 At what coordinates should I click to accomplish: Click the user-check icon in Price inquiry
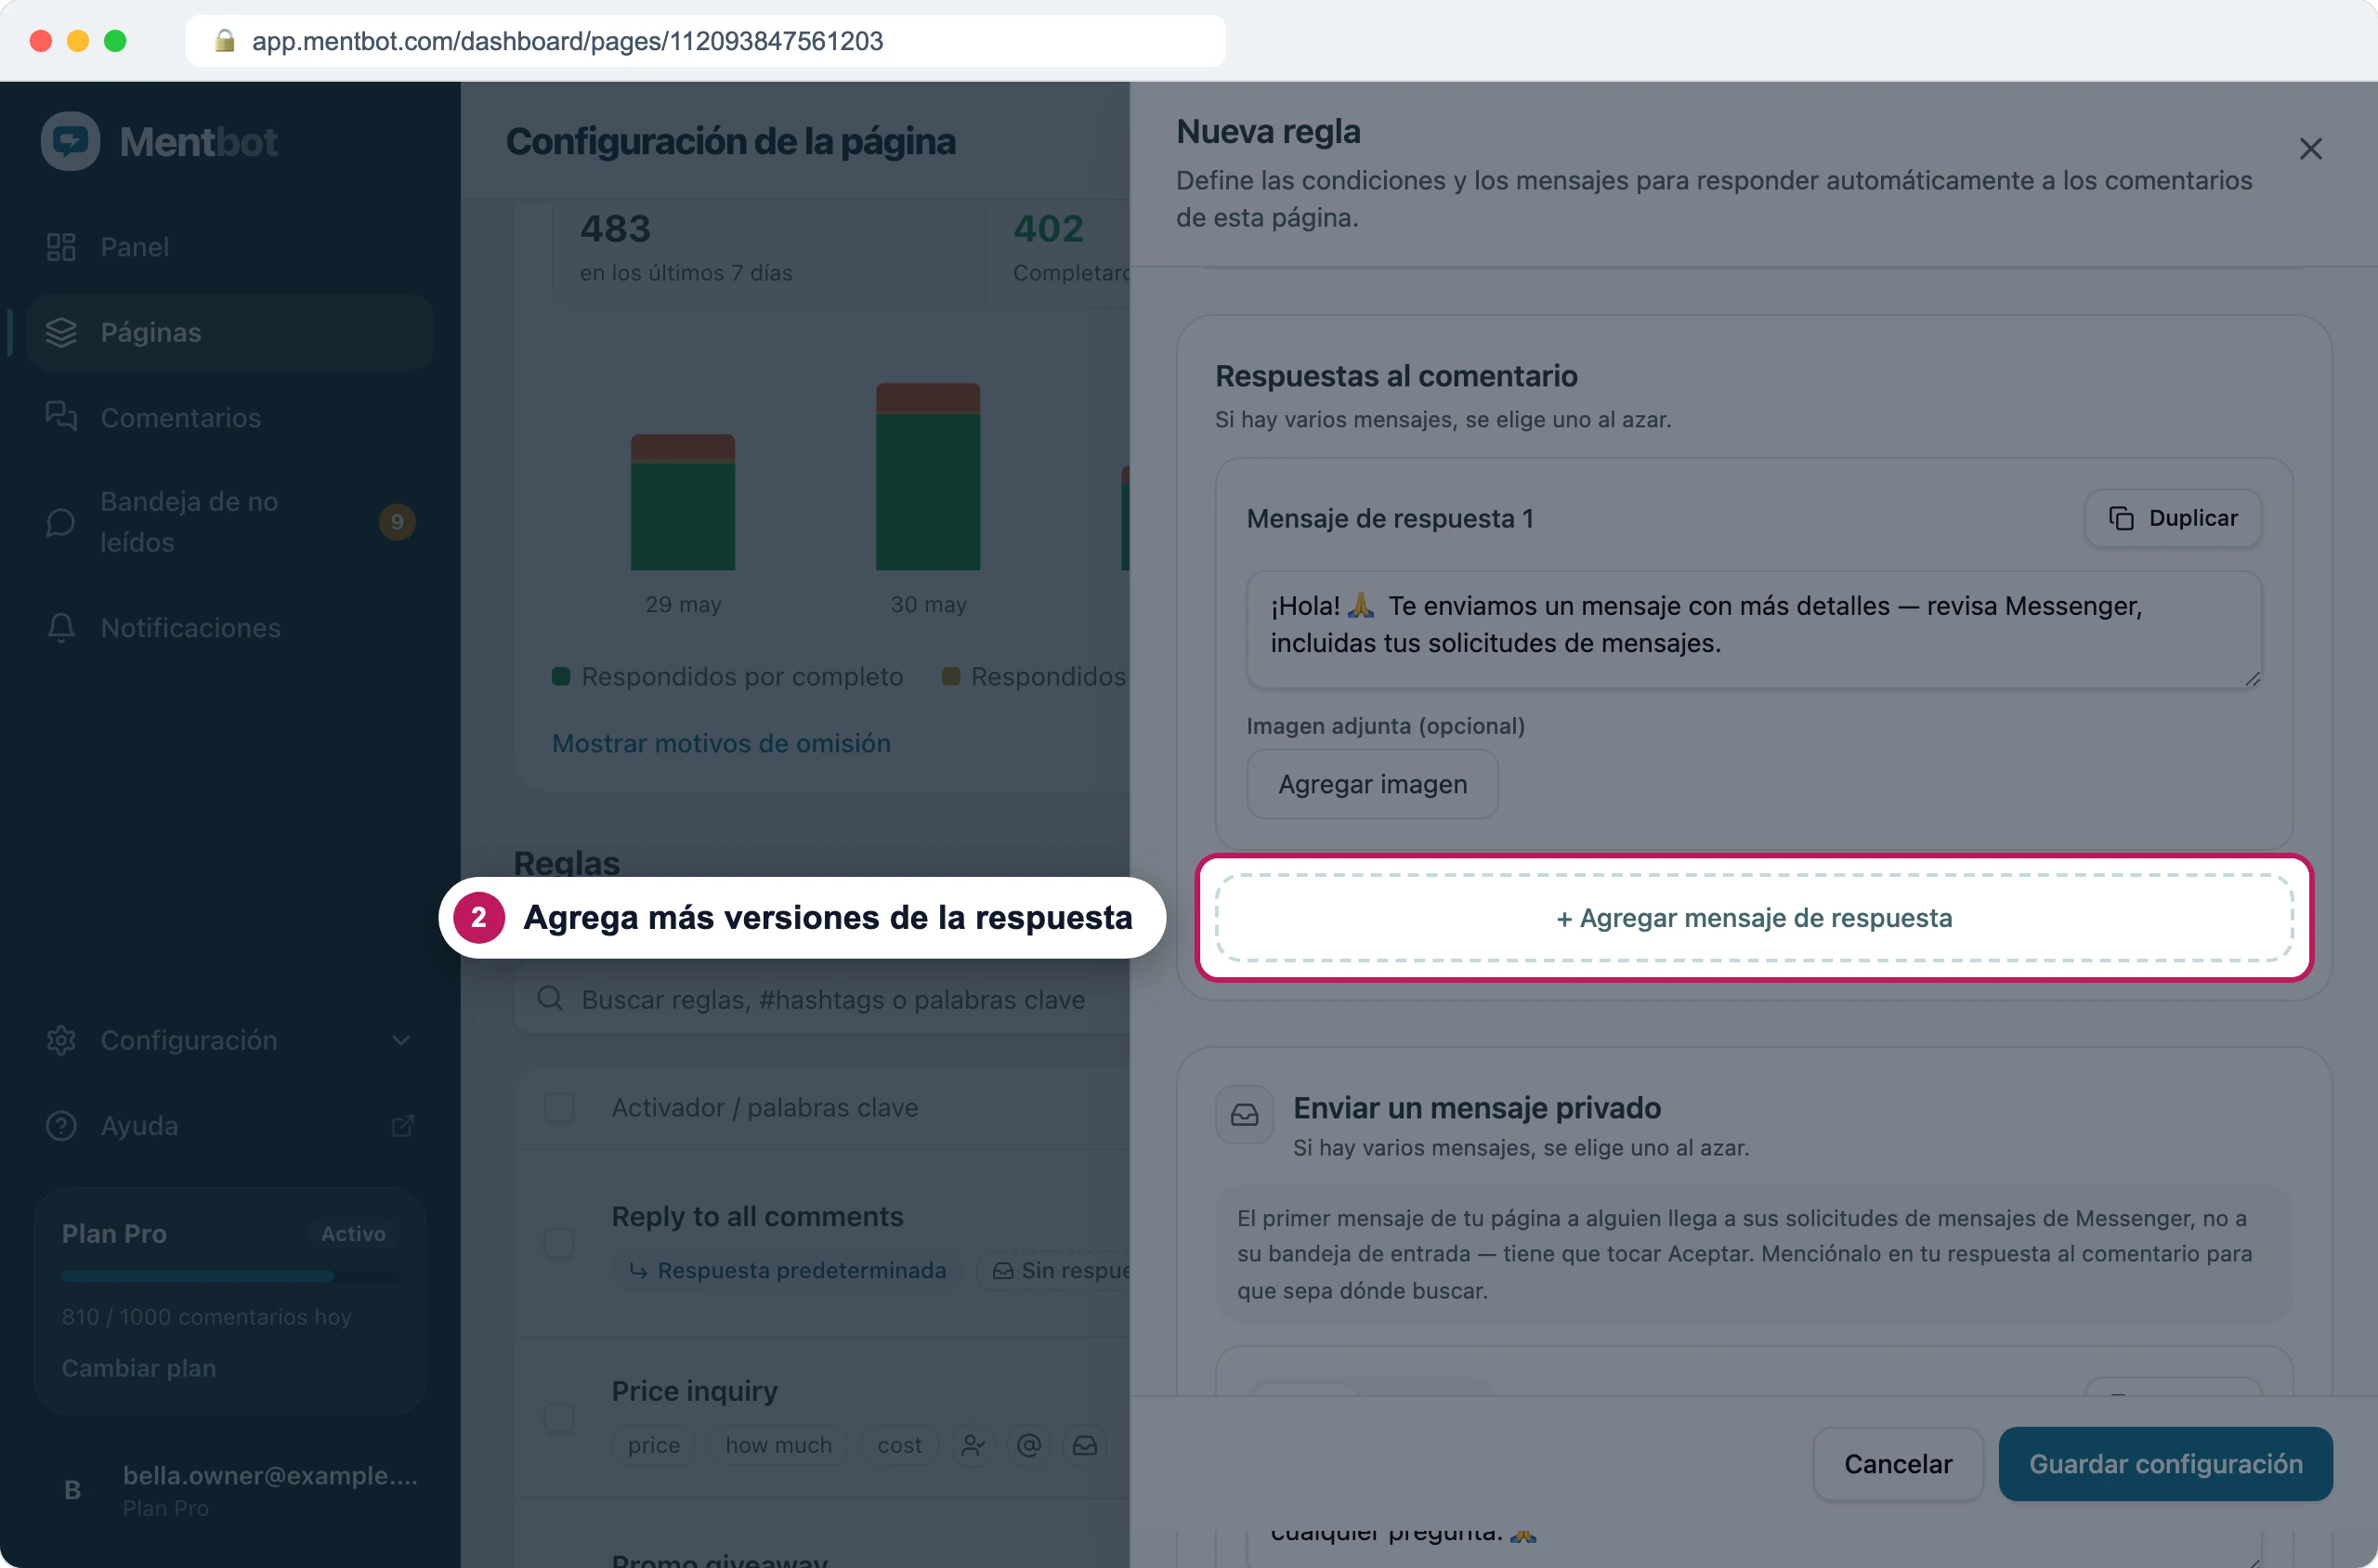[x=973, y=1445]
